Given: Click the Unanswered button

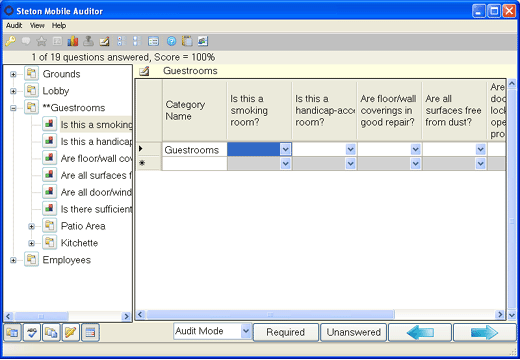Looking at the screenshot, I should pos(354,332).
